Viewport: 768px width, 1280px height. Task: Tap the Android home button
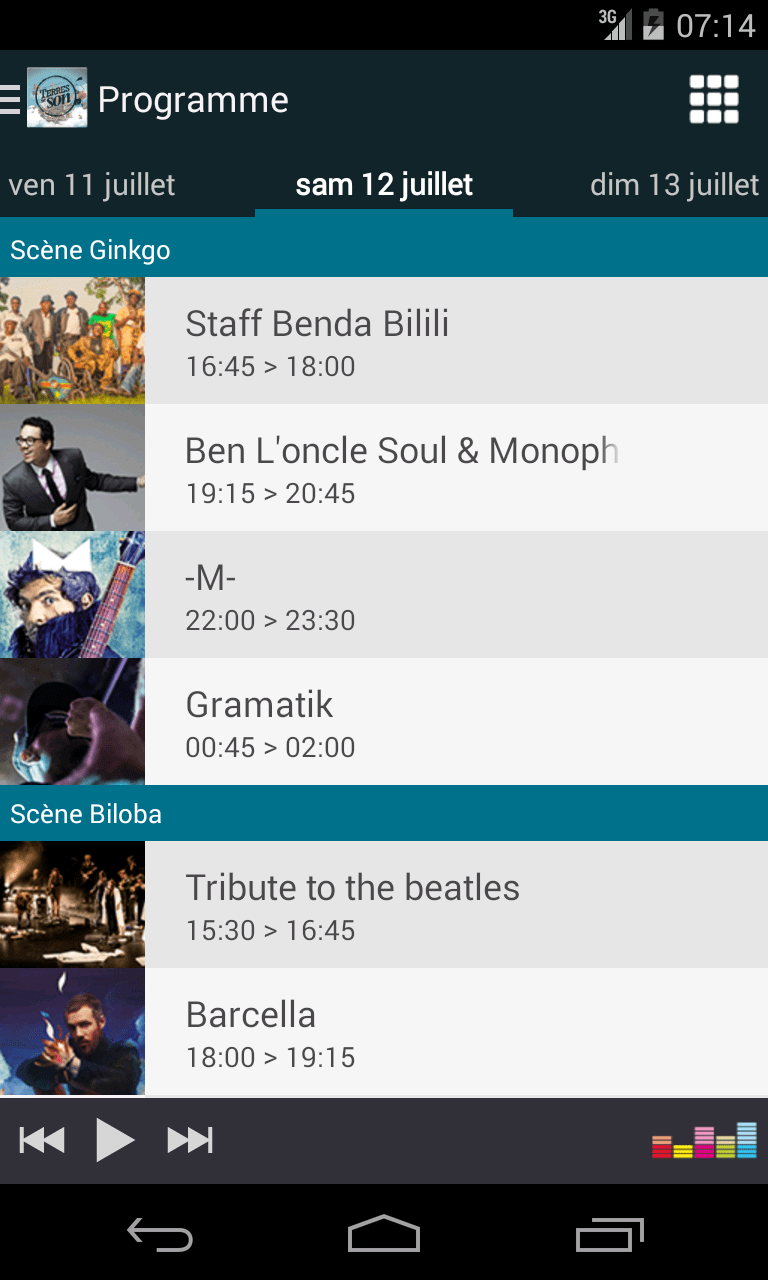tap(384, 1234)
